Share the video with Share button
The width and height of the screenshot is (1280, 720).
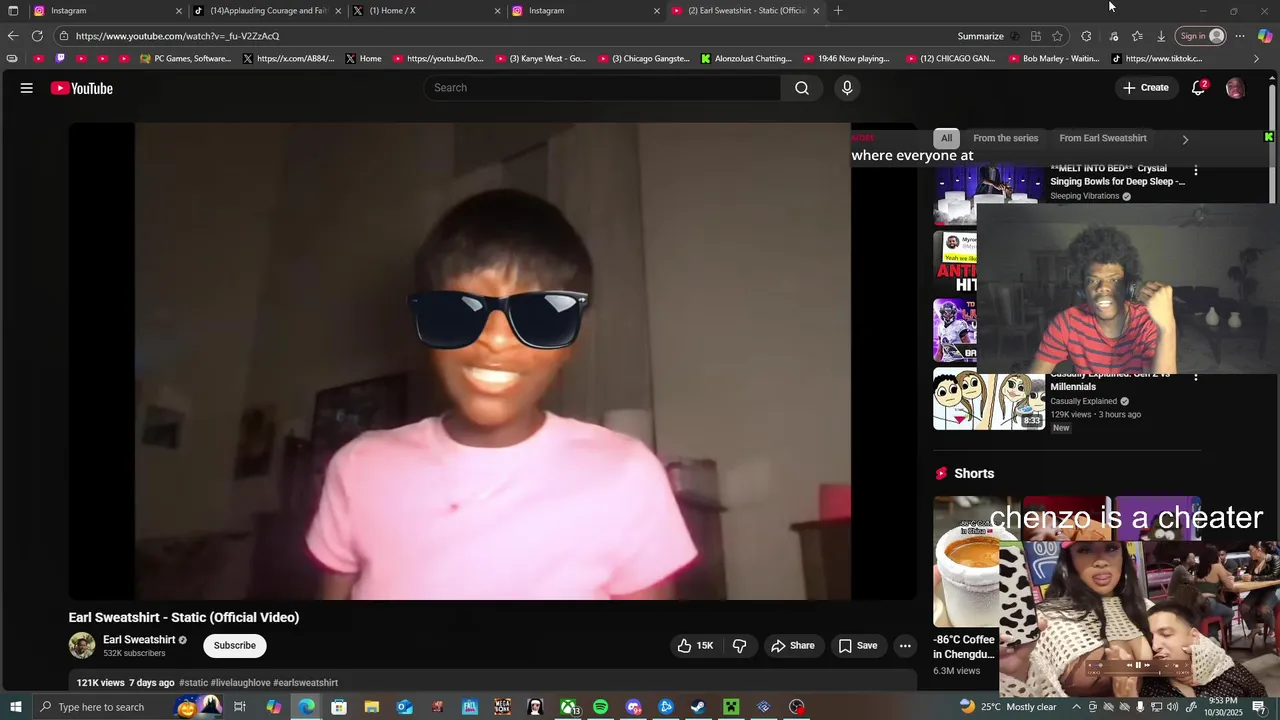[792, 646]
